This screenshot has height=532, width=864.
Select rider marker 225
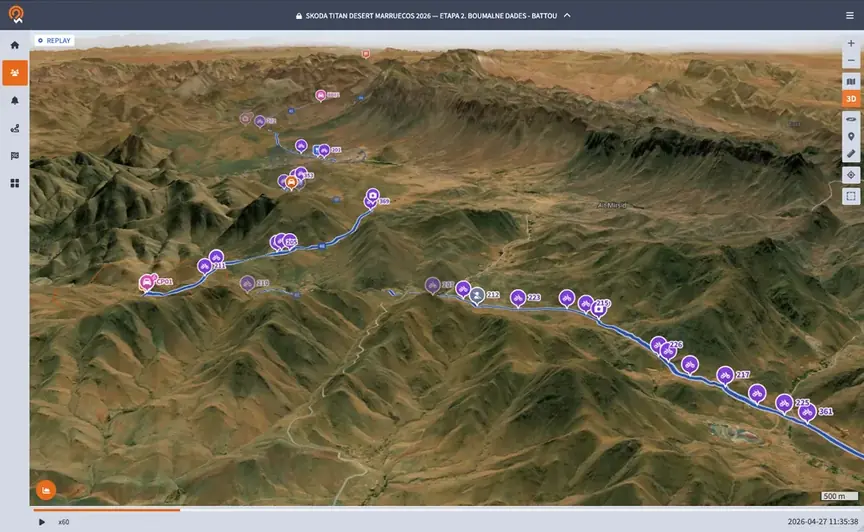784,404
